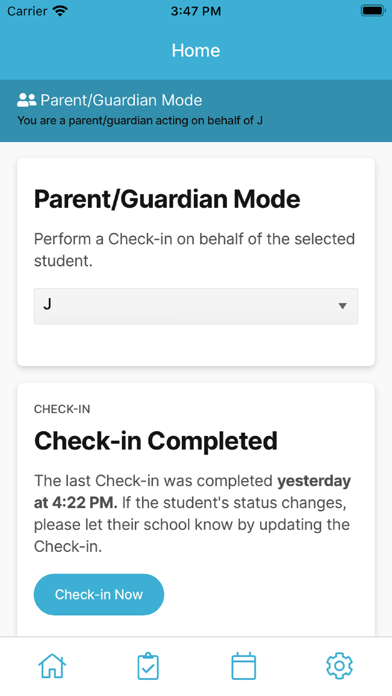This screenshot has width=392, height=696.
Task: Expand the student selector arrow
Action: point(342,306)
